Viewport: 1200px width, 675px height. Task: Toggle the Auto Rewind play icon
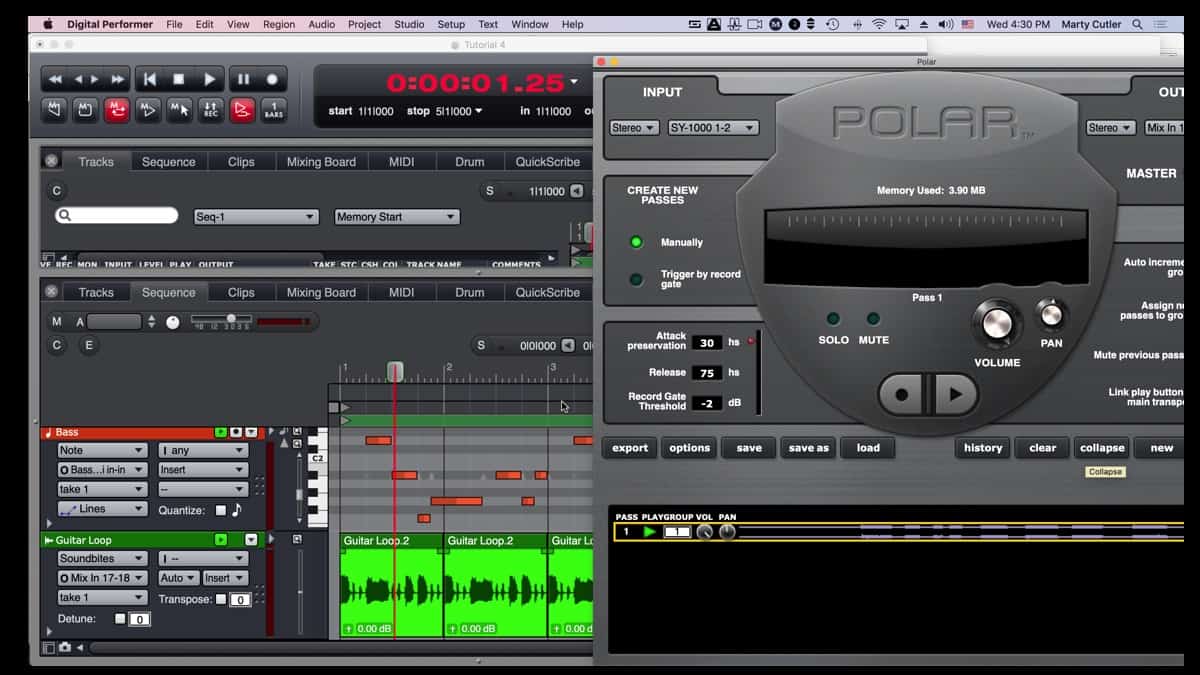[x=148, y=110]
